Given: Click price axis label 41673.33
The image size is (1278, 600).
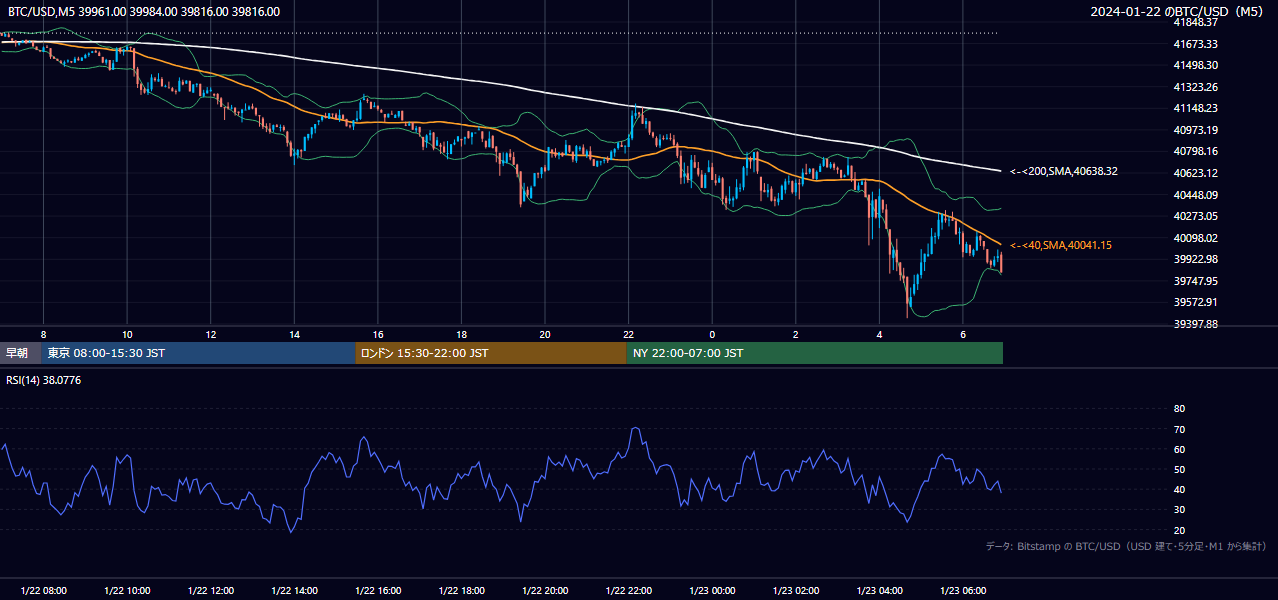Looking at the screenshot, I should [1195, 44].
